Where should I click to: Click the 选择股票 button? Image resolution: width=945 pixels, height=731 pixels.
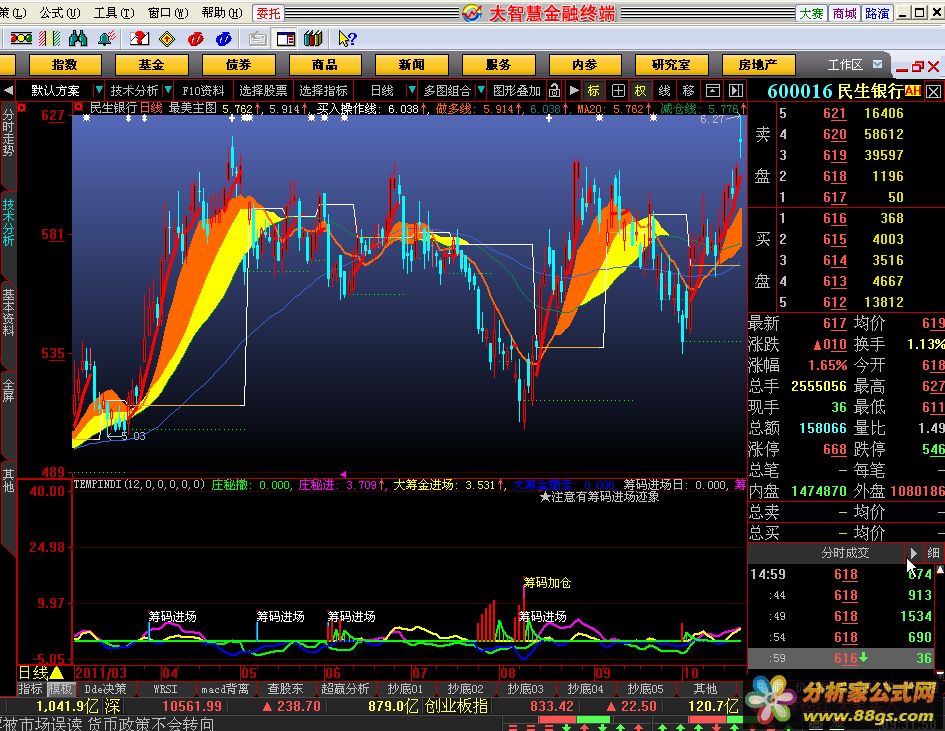(263, 90)
